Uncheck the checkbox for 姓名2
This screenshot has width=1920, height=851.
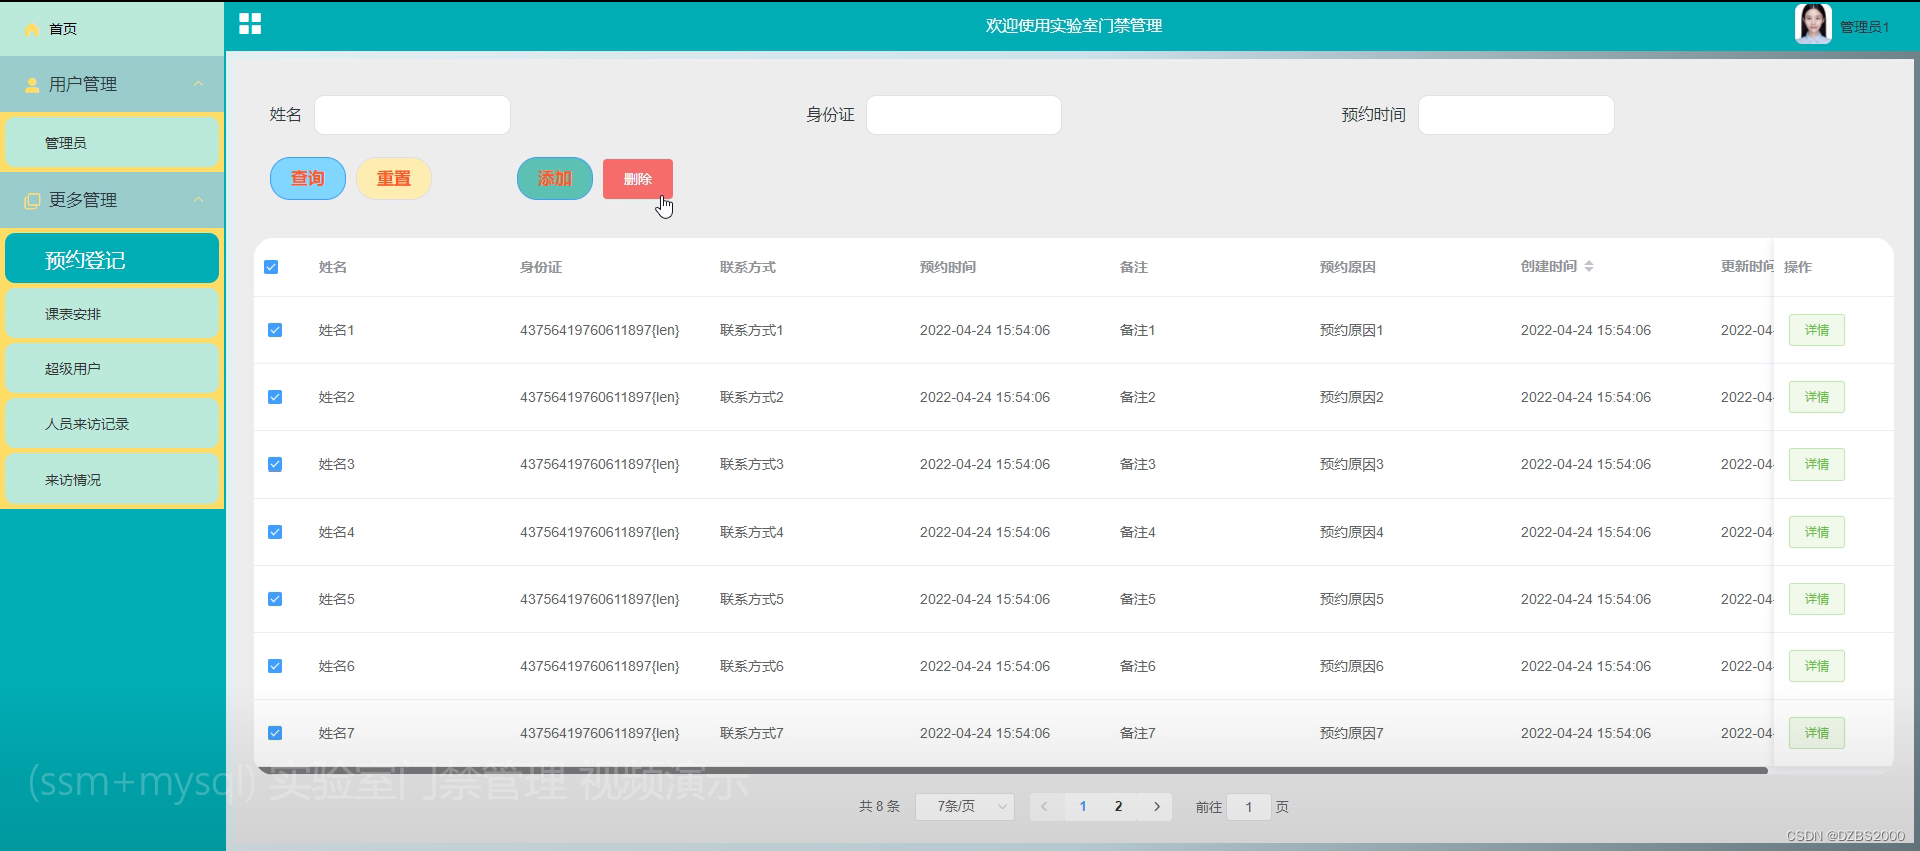[275, 397]
